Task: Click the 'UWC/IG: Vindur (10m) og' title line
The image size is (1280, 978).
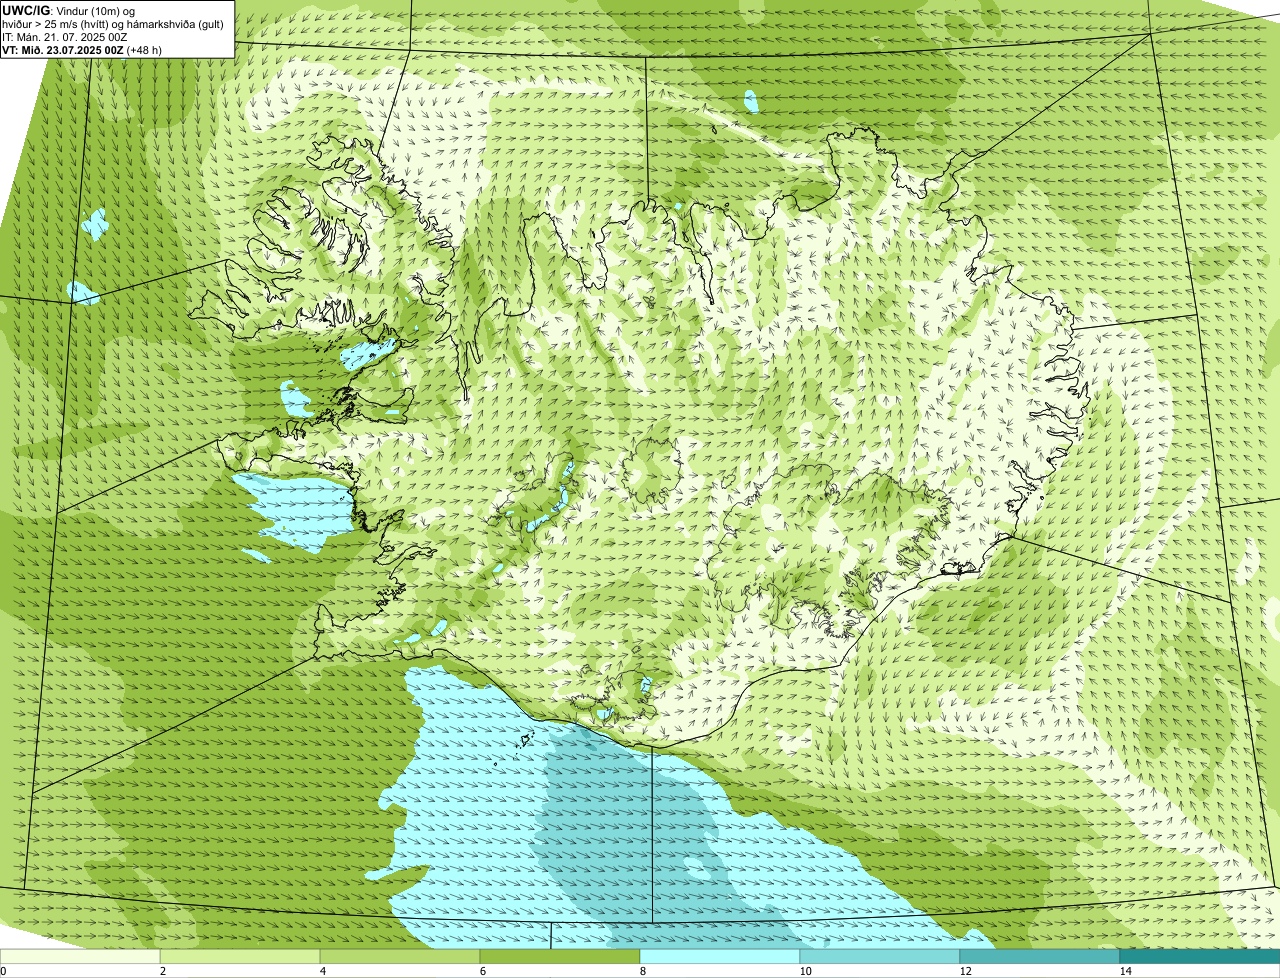Action: click(x=69, y=10)
